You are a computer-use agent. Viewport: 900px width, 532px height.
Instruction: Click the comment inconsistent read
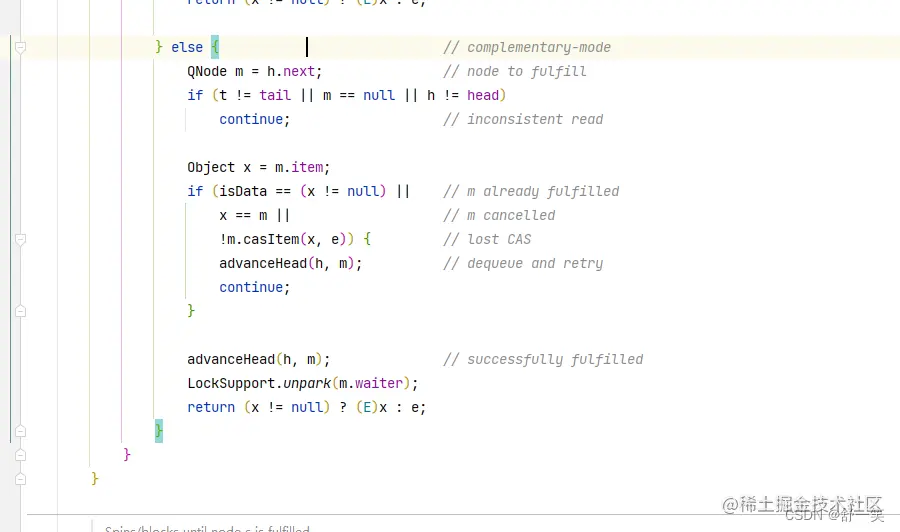coord(523,119)
